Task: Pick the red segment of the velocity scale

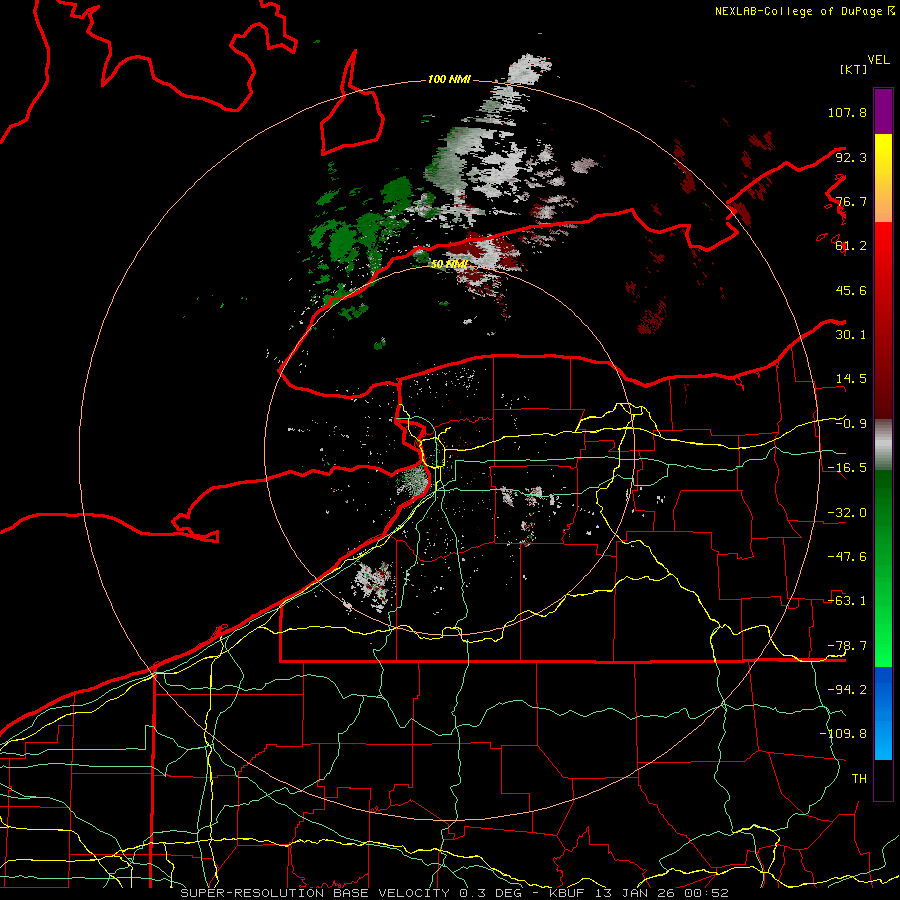Action: (x=883, y=320)
